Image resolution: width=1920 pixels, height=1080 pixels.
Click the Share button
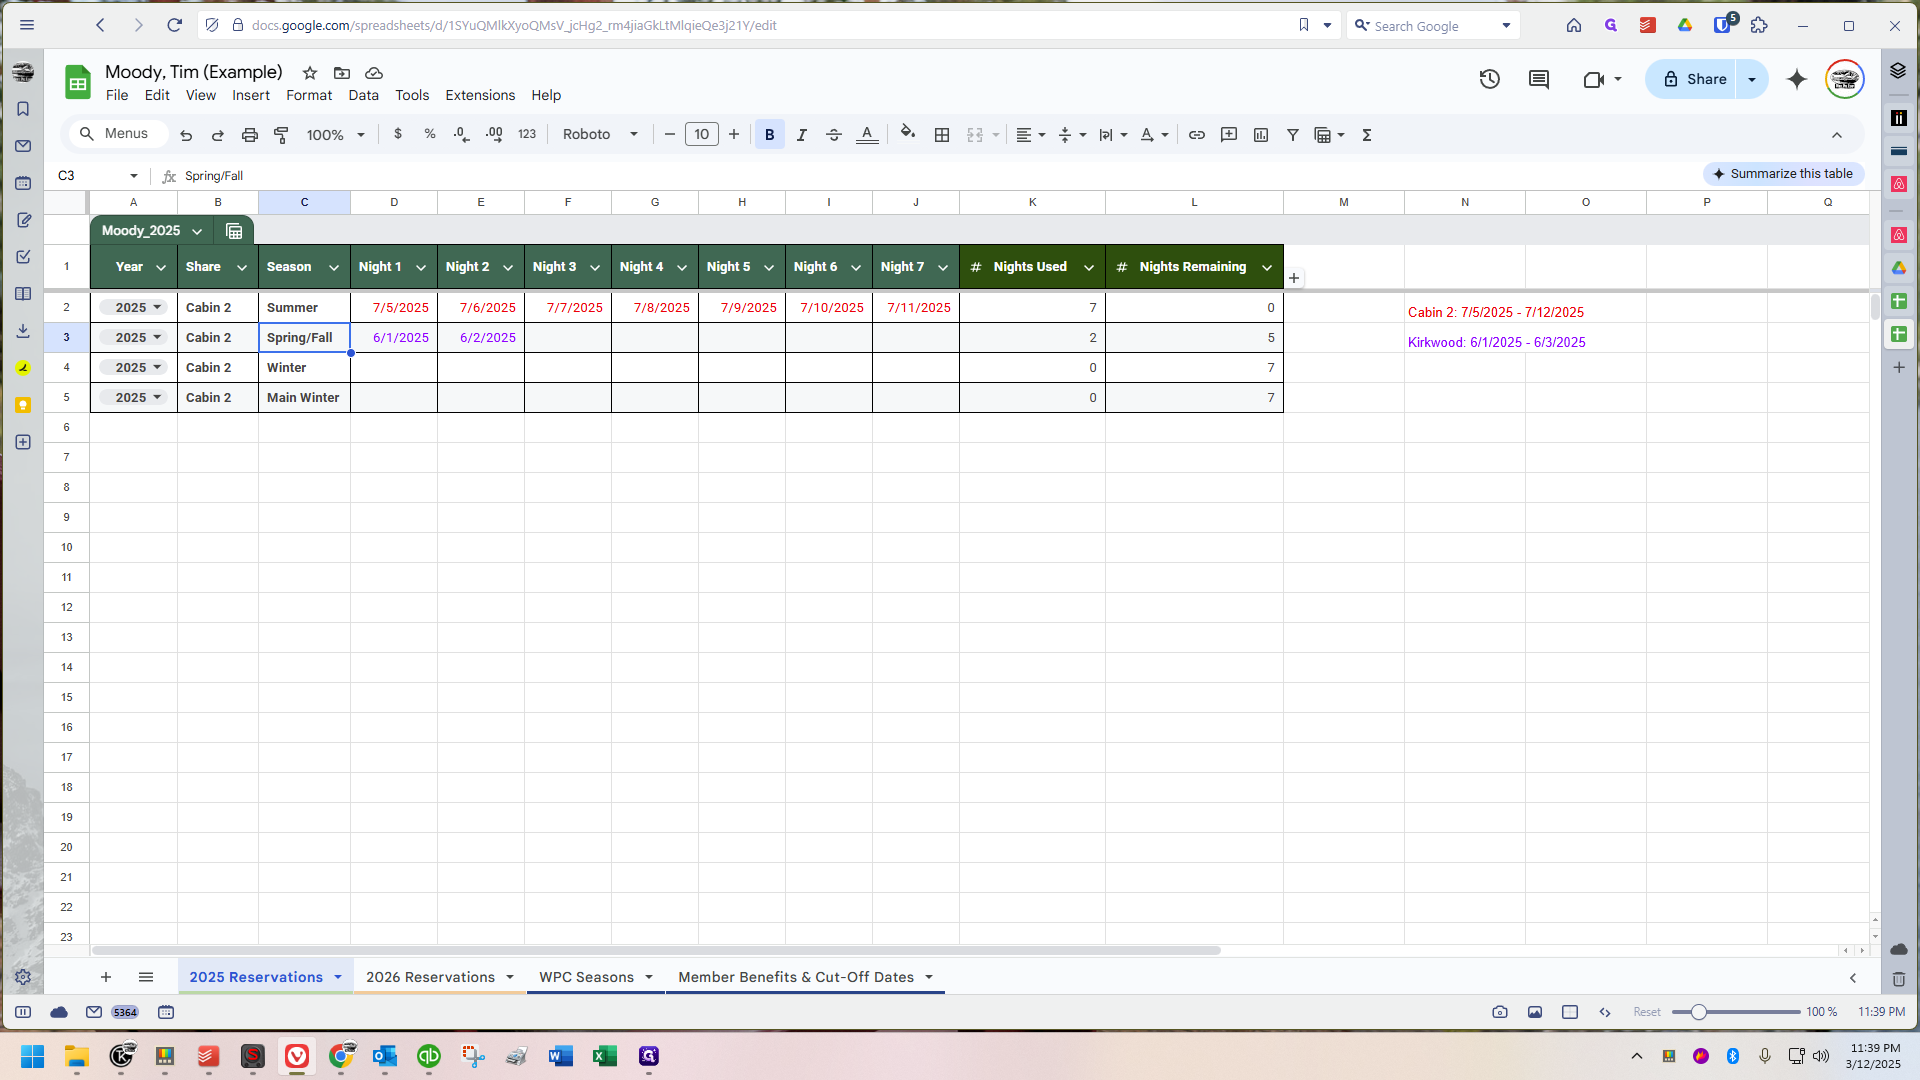coord(1695,79)
